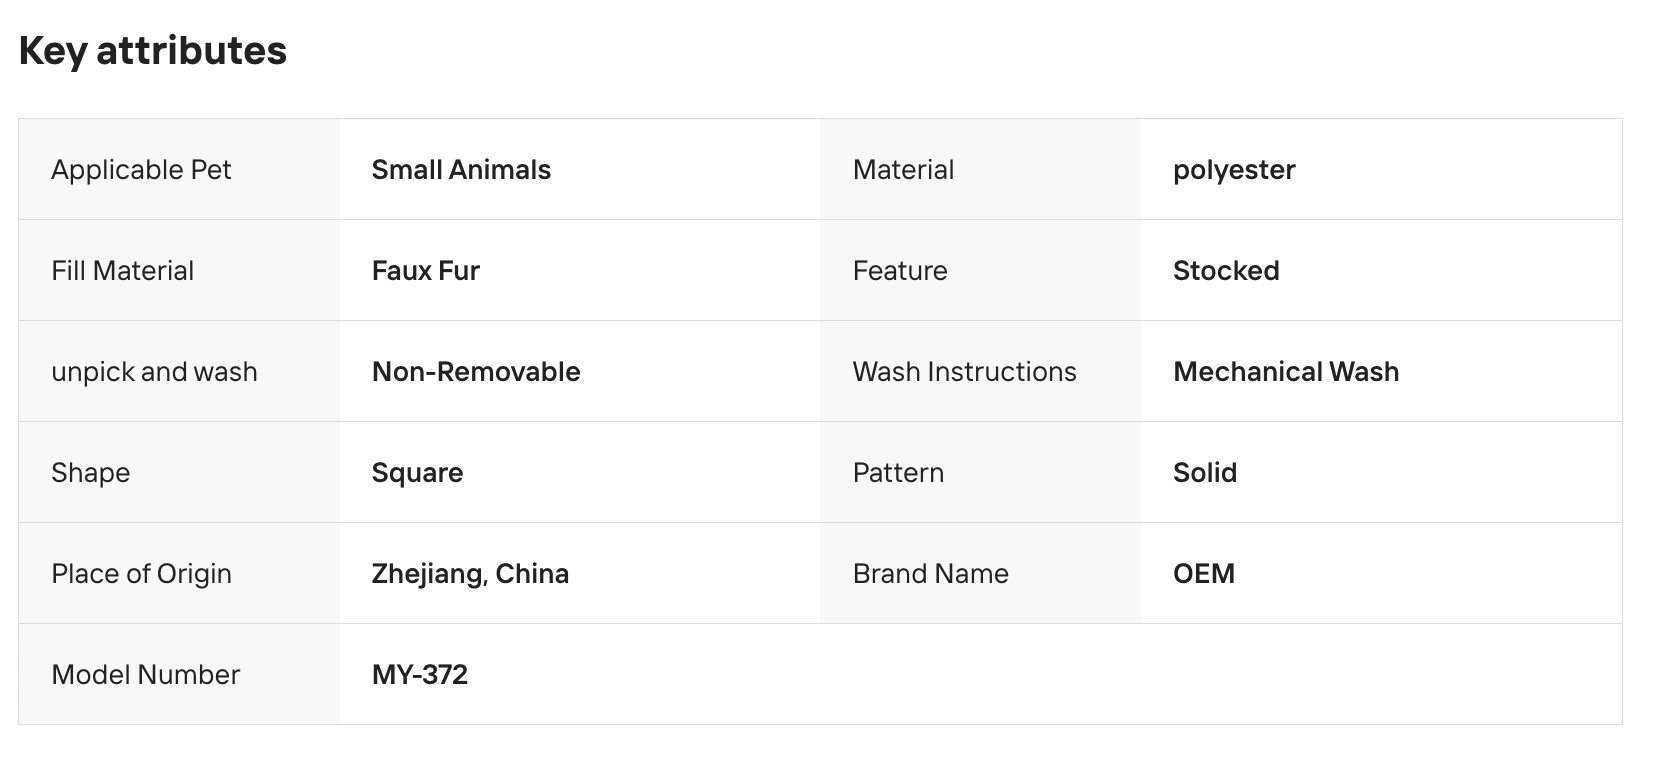Select the Solid pattern value
This screenshot has width=1658, height=758.
pyautogui.click(x=1205, y=473)
